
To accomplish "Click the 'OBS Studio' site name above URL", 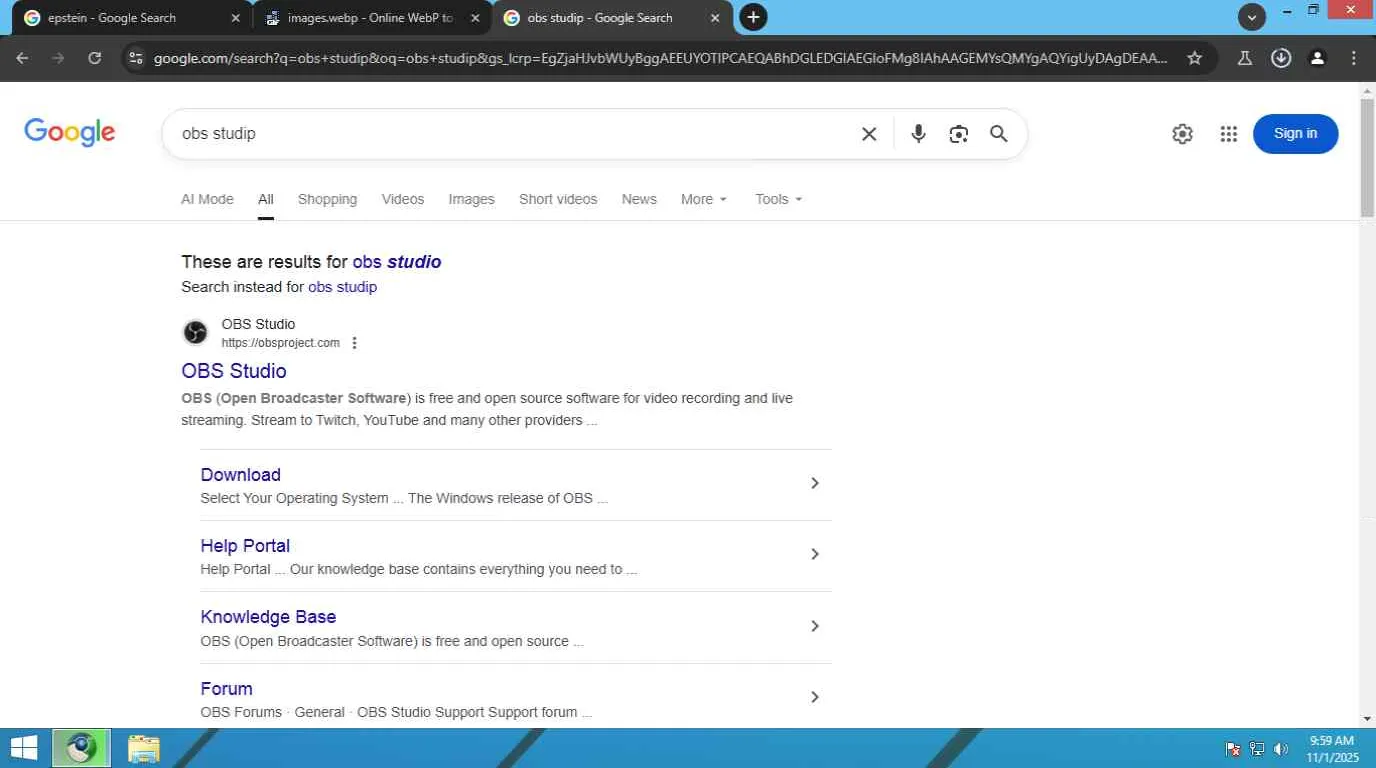I will point(258,324).
